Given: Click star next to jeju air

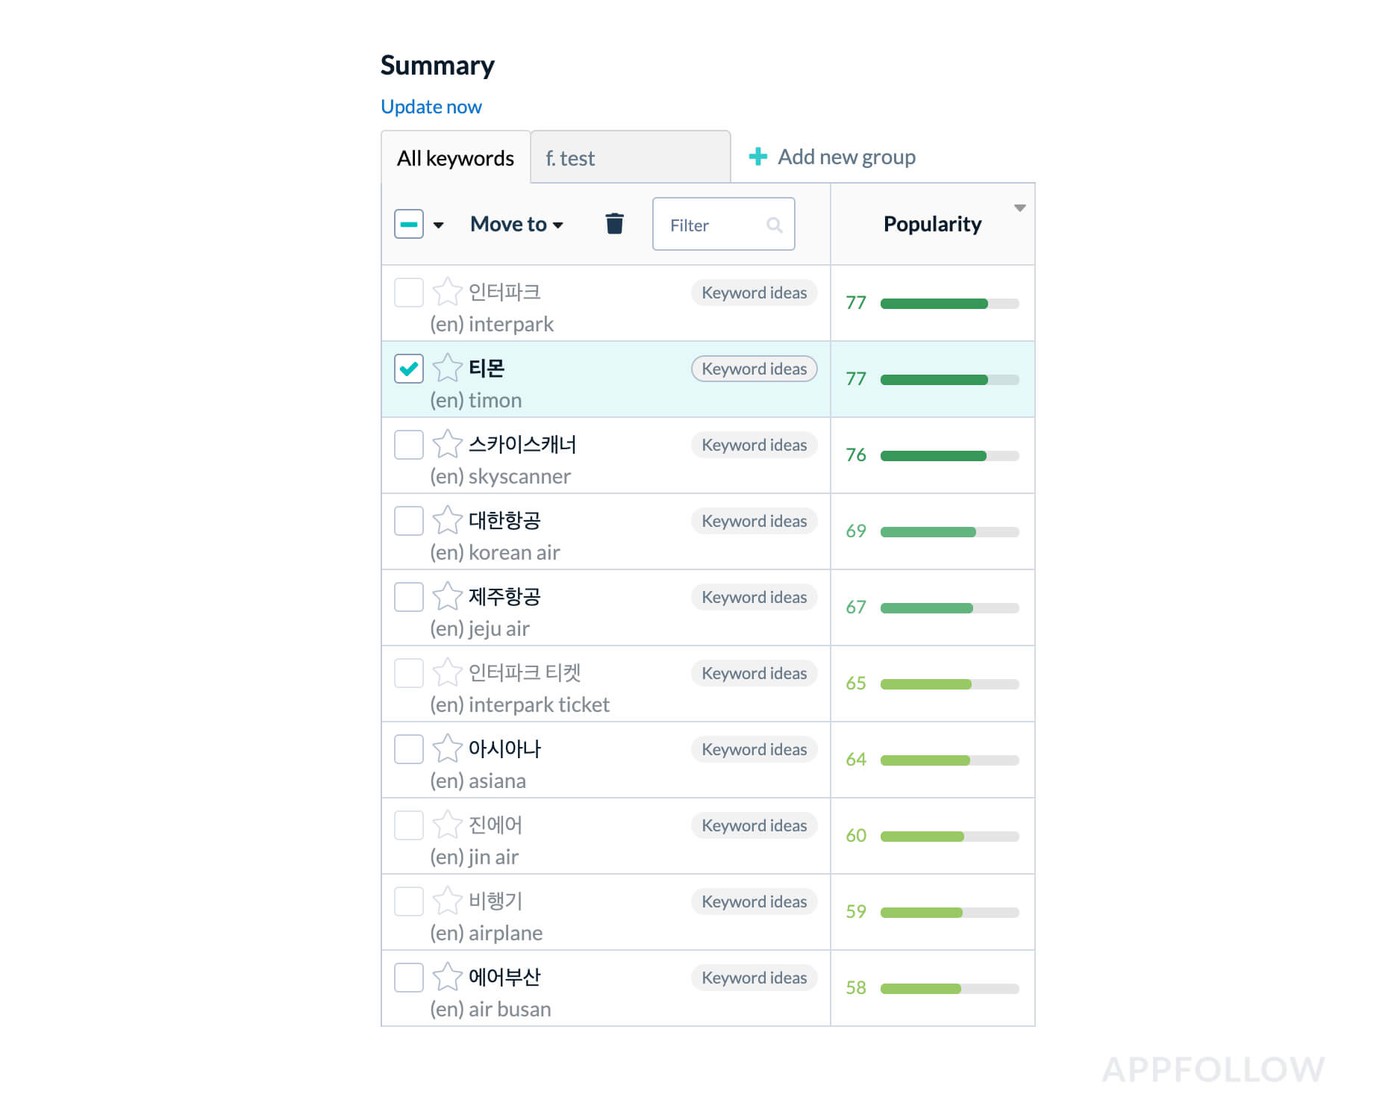Looking at the screenshot, I should 447,596.
